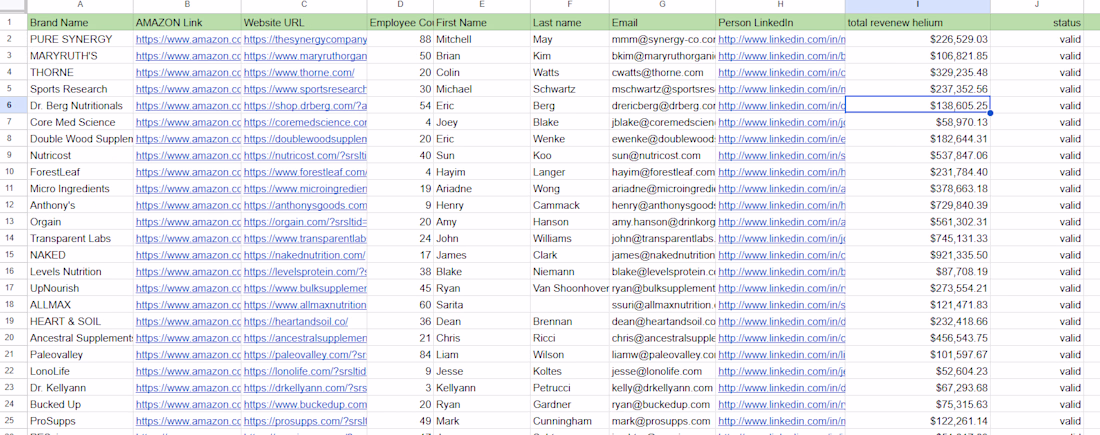This screenshot has height=435, width=1100.
Task: Select the employee count 88 cell
Action: (400, 39)
